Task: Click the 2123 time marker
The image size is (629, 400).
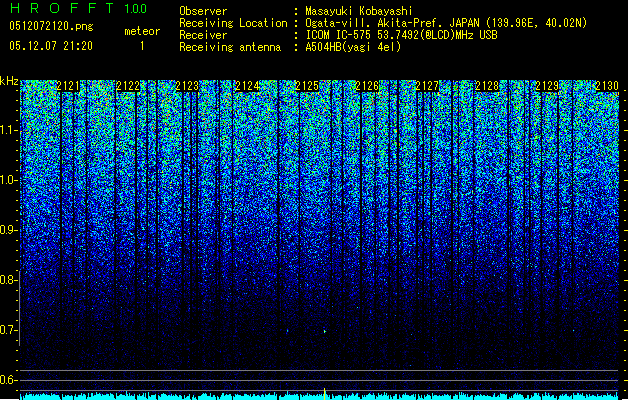Action: [x=187, y=86]
